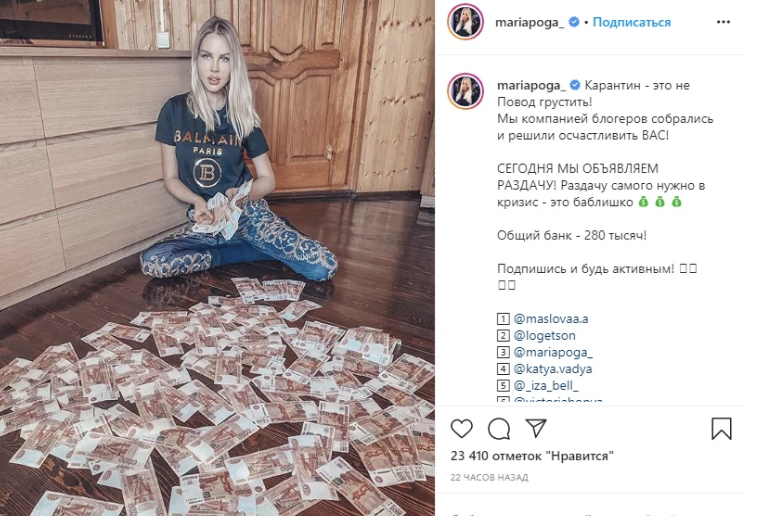Viewport: 759px width, 516px height.
Task: Visit the @mariapoga_ mention in the caption list
Action: 553,352
